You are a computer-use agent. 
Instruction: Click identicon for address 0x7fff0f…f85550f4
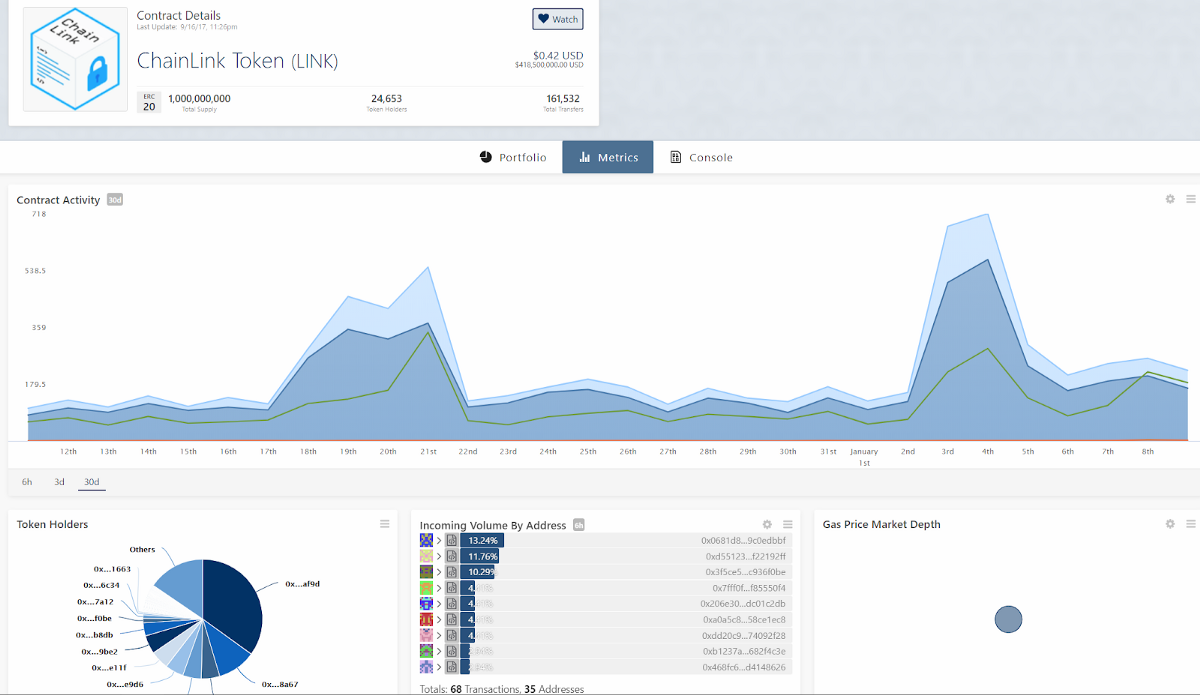coord(426,588)
